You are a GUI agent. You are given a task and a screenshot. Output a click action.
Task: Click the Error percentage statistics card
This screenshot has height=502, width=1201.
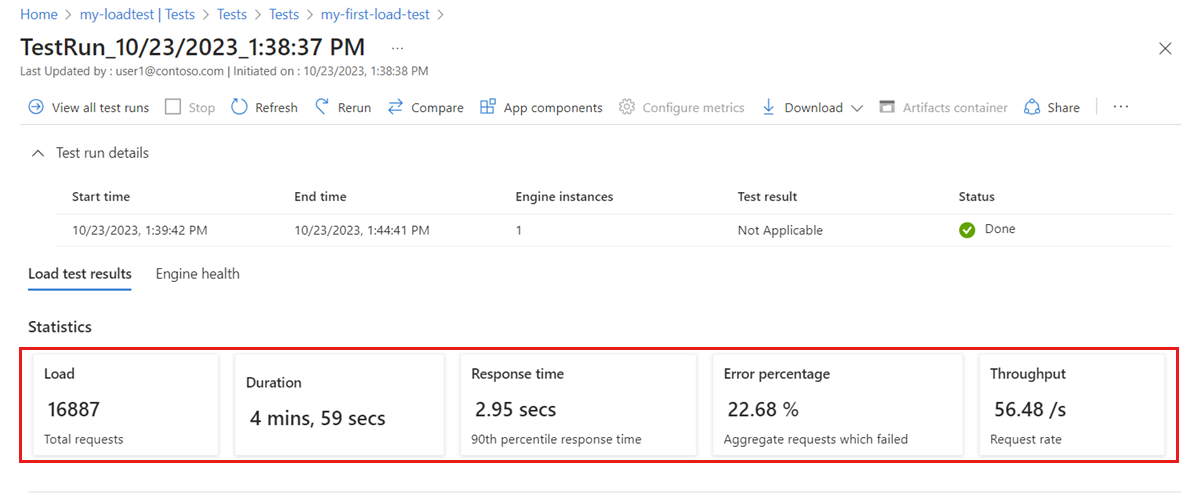pyautogui.click(x=837, y=405)
